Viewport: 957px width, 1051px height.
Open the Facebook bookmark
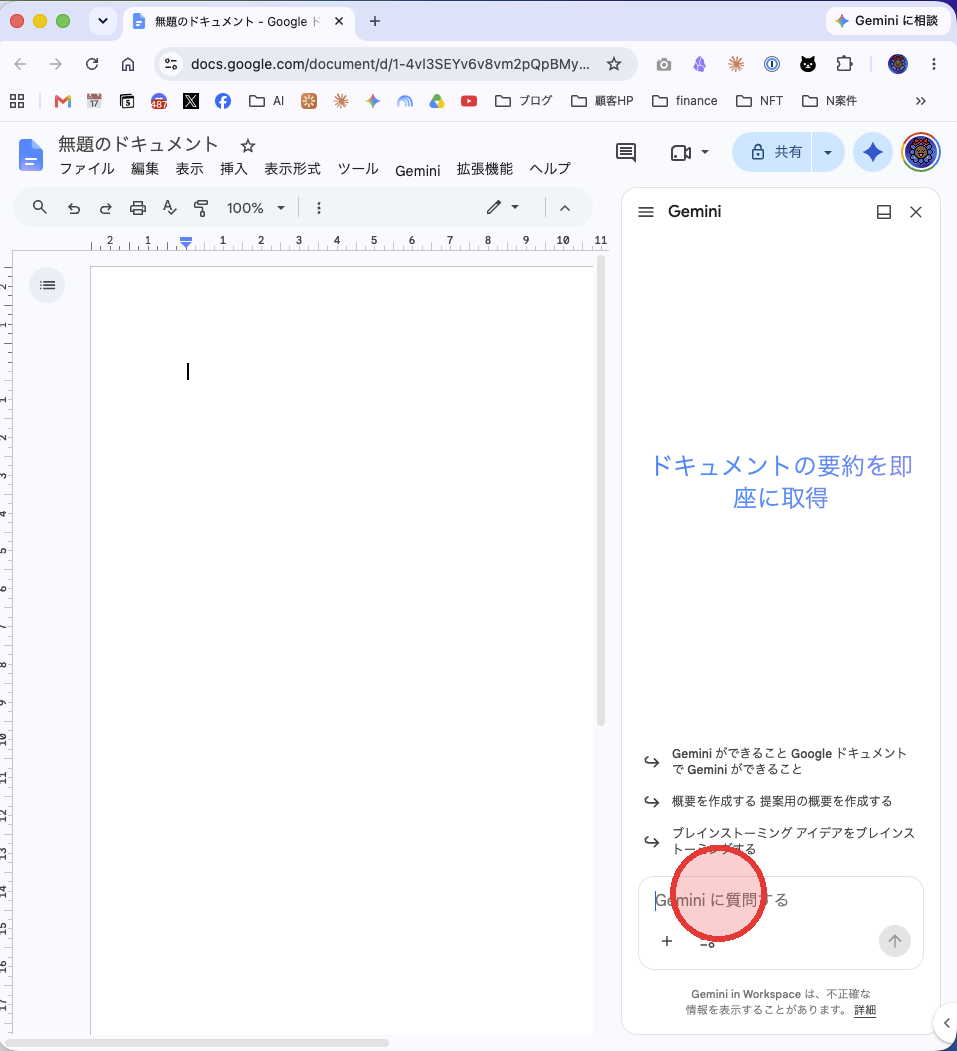point(223,101)
